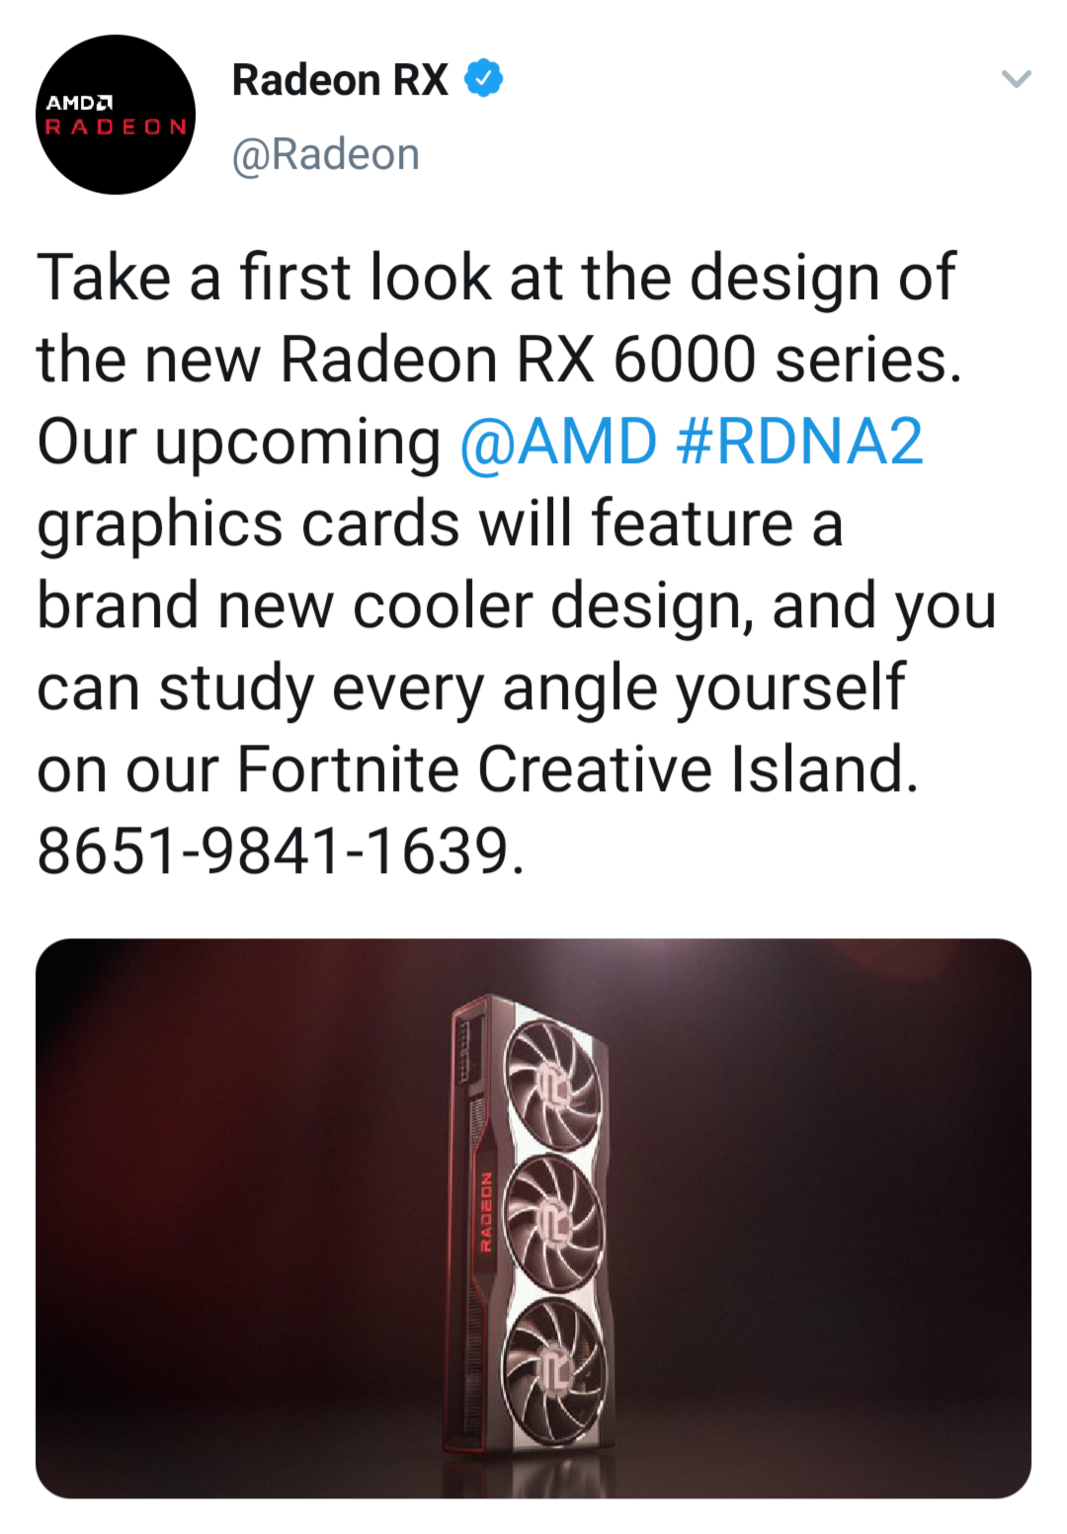Click the bottom fan of the card
Viewport: 1067px width, 1534px height.
pos(555,1365)
